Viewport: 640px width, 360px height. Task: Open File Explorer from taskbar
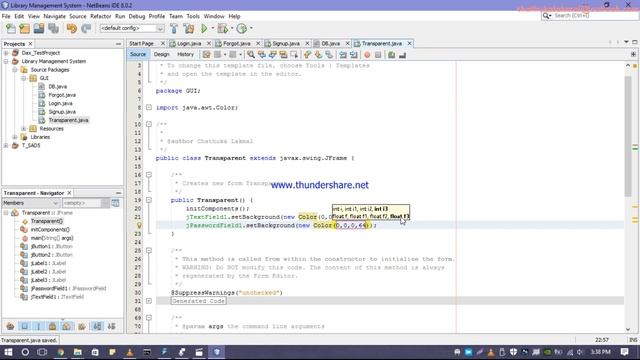(x=78, y=352)
